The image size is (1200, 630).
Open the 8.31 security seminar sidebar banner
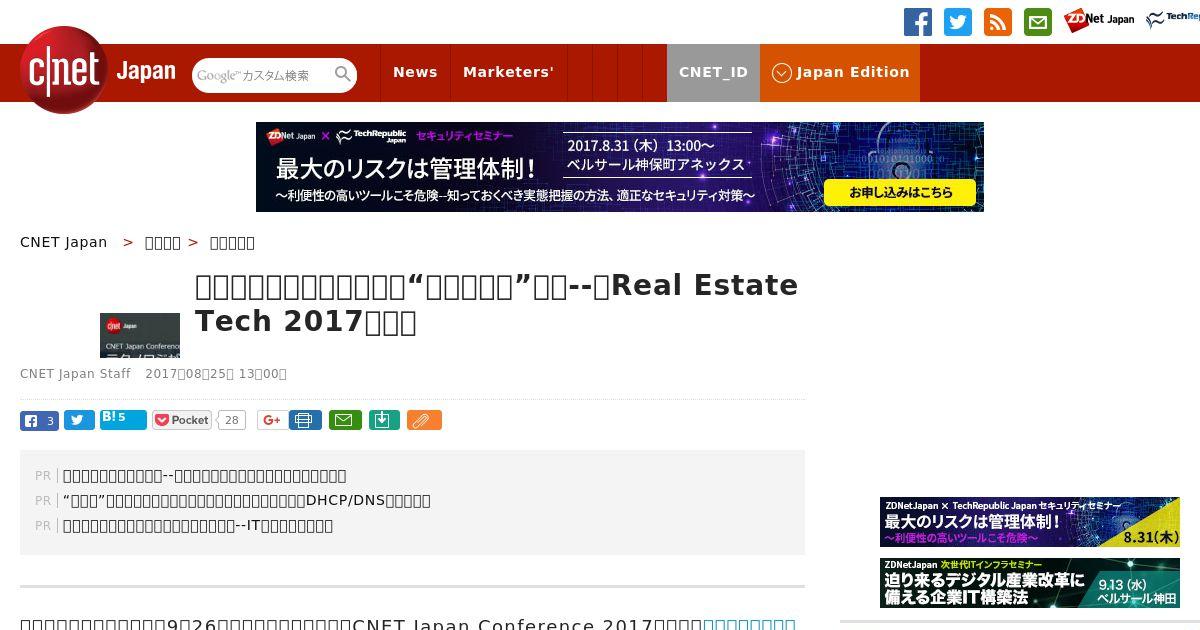click(x=1030, y=522)
